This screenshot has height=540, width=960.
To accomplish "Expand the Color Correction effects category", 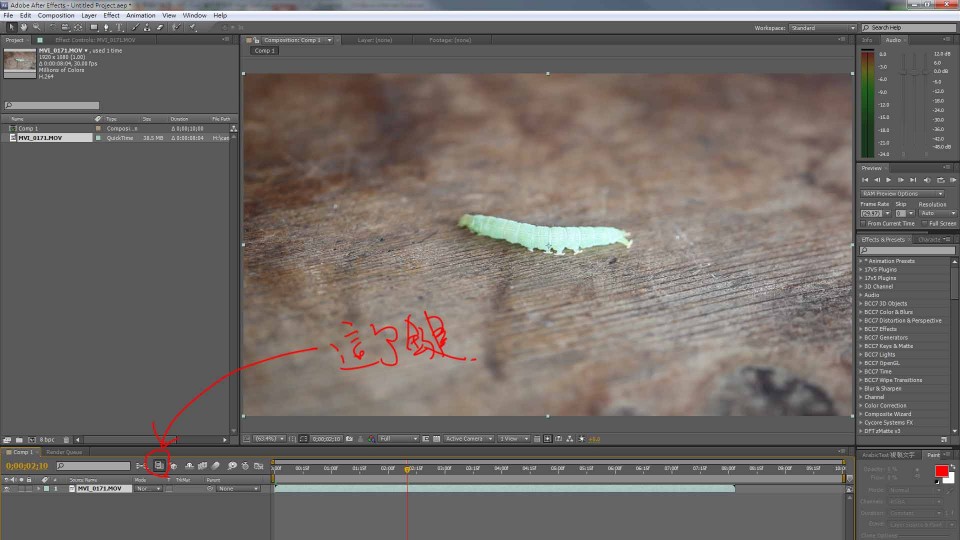I will point(860,405).
